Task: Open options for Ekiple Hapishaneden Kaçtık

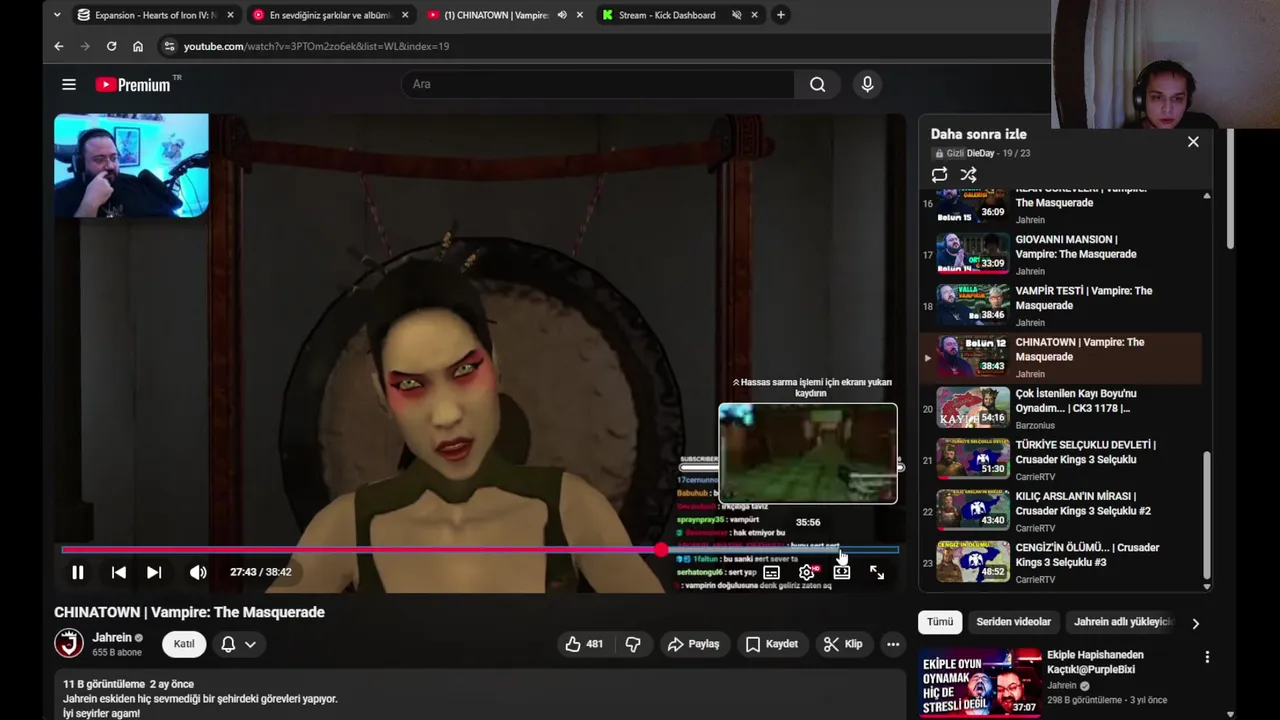Action: (1207, 657)
